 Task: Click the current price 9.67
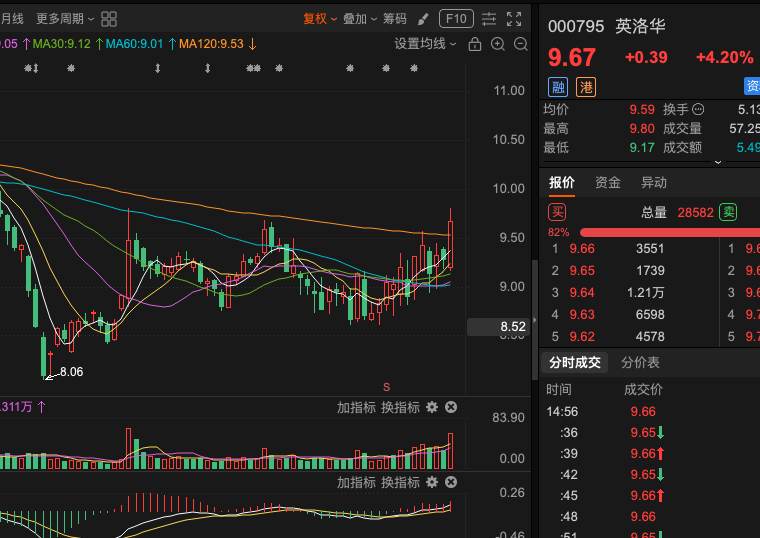coord(571,58)
